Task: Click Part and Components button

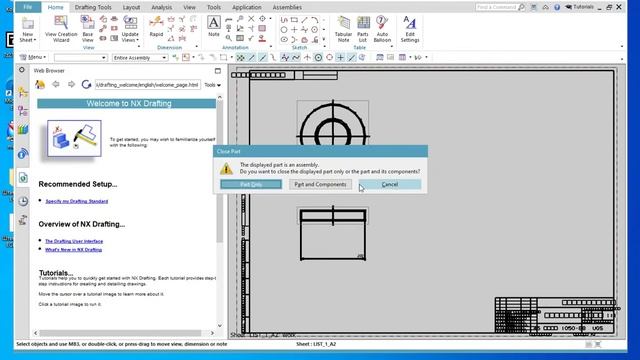Action: click(320, 184)
